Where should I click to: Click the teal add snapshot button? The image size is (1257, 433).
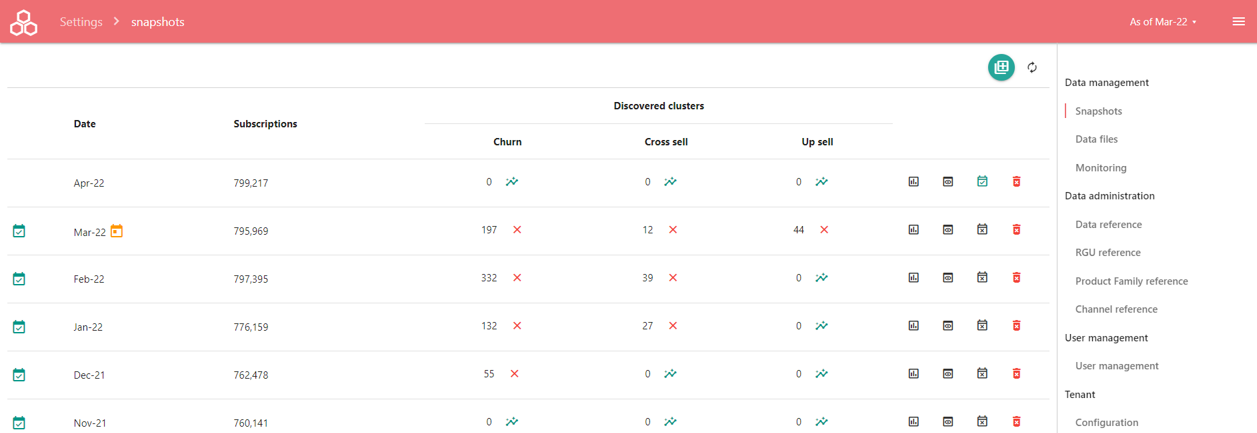tap(1001, 68)
